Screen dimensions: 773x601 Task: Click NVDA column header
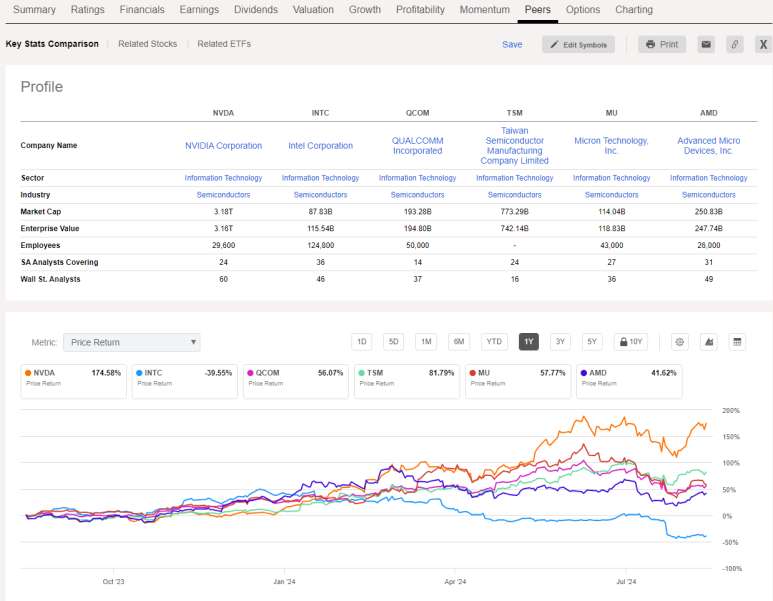tap(223, 113)
